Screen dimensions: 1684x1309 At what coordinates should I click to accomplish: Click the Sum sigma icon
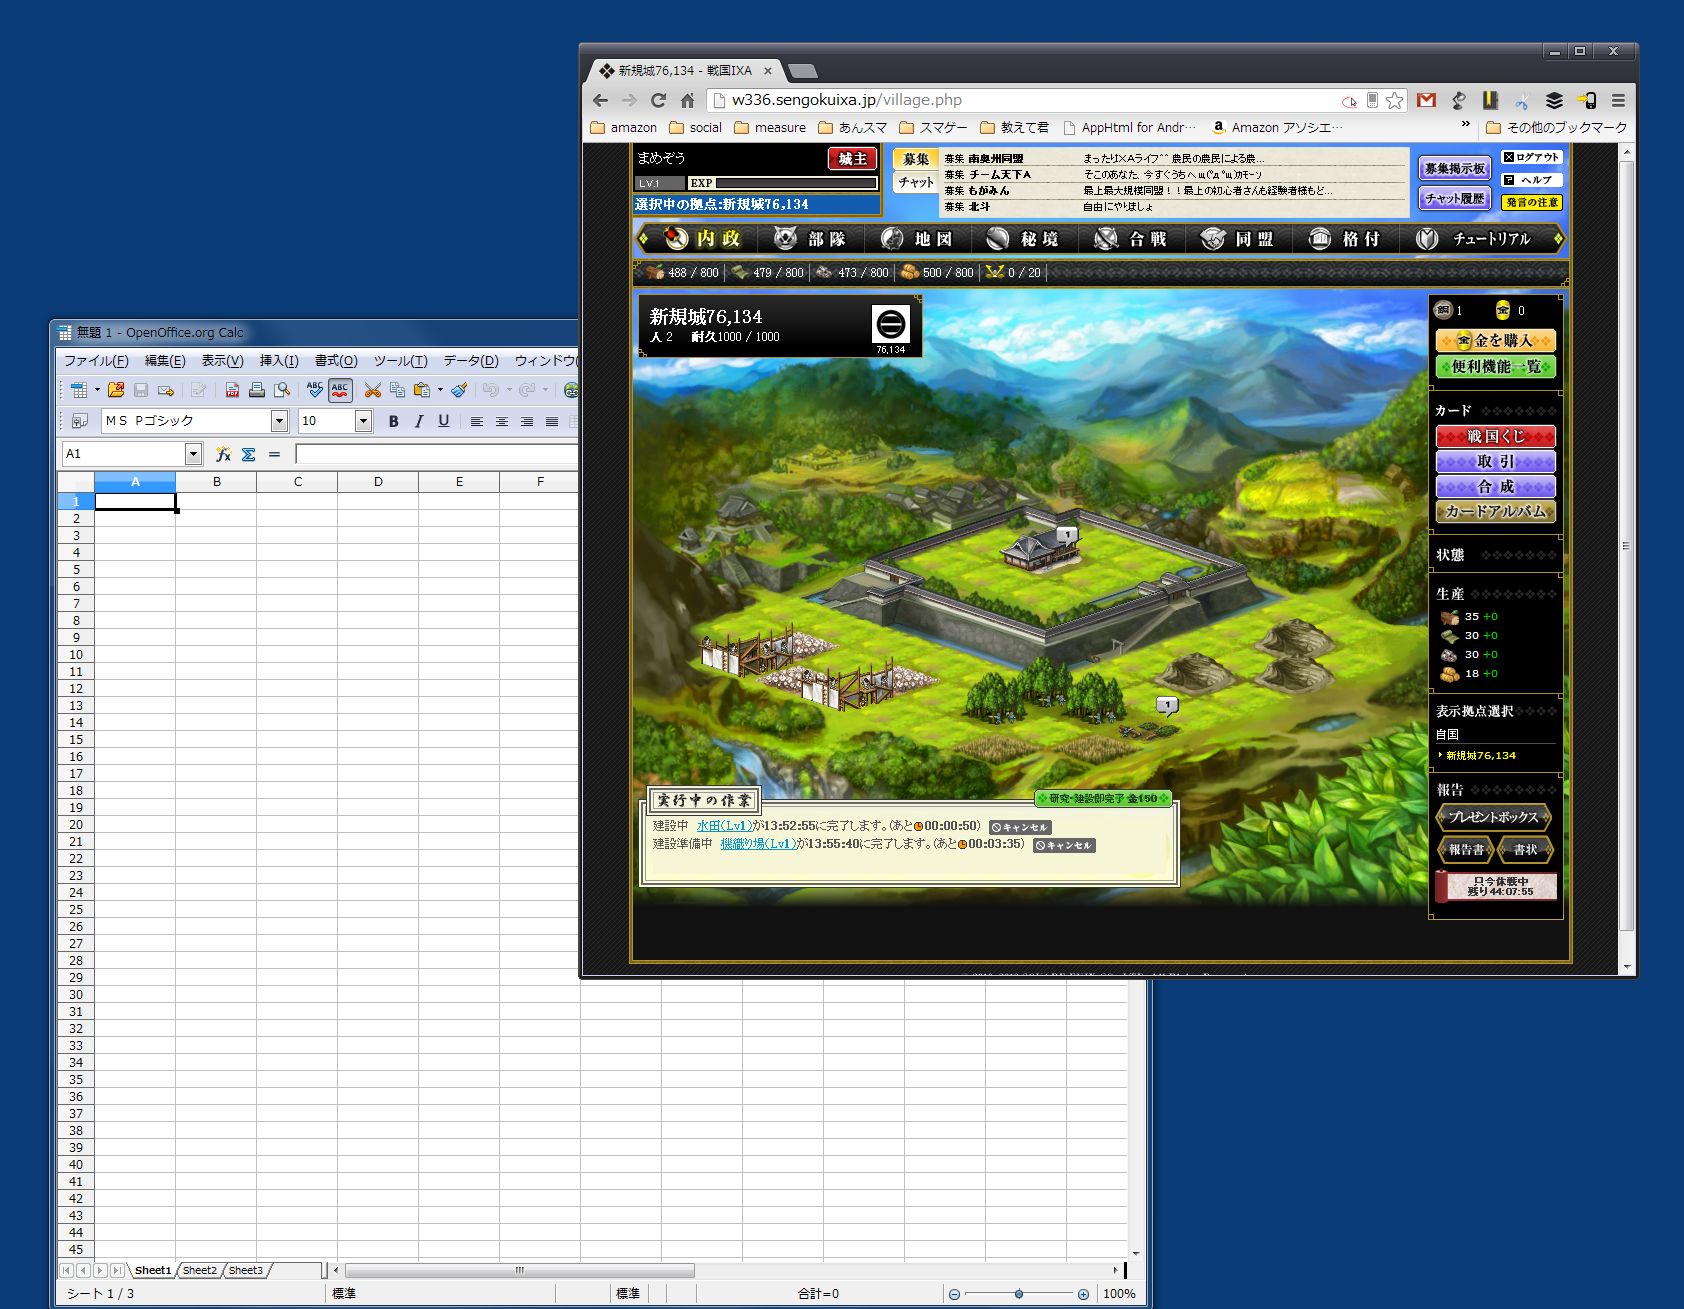tap(248, 454)
